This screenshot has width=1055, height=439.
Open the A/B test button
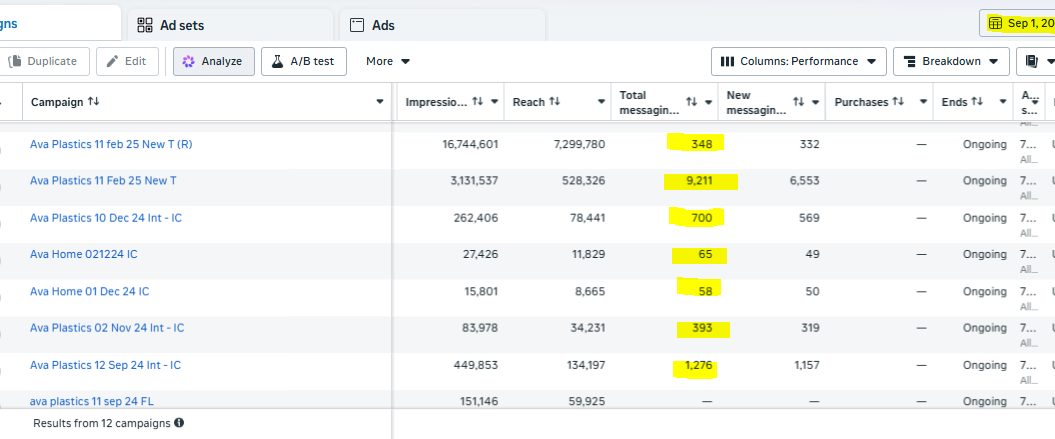[x=303, y=61]
